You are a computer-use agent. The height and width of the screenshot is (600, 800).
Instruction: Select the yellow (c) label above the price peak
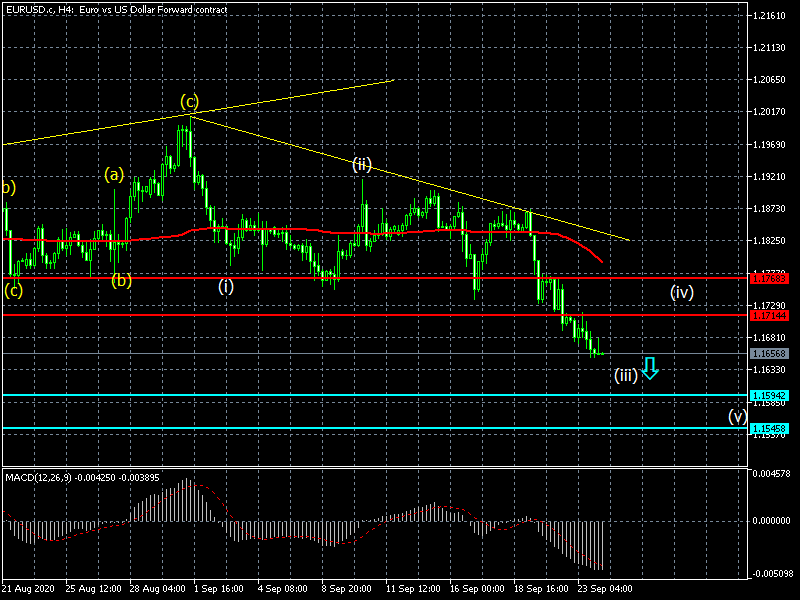pyautogui.click(x=189, y=102)
